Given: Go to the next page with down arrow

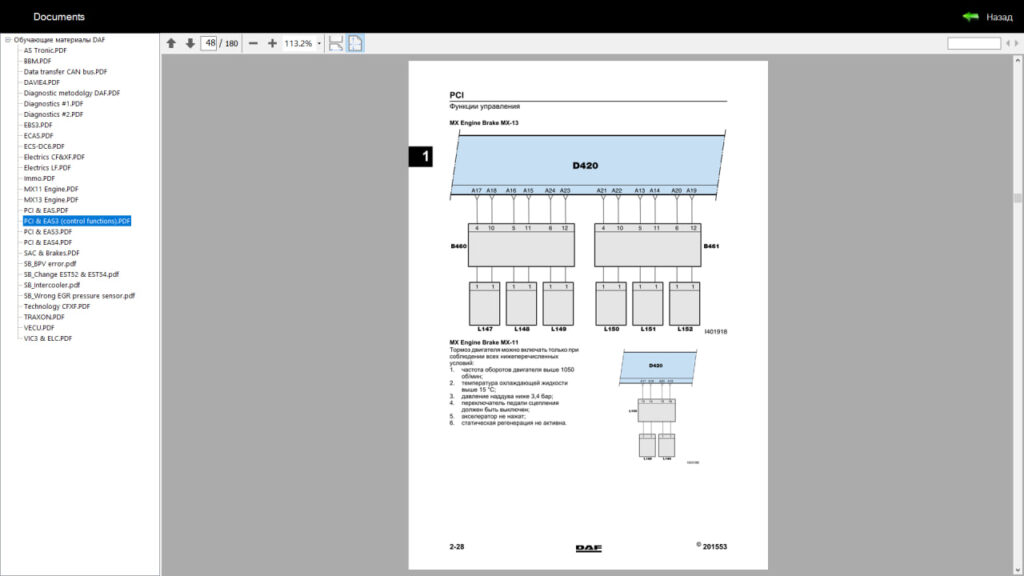Looking at the screenshot, I should tap(190, 43).
